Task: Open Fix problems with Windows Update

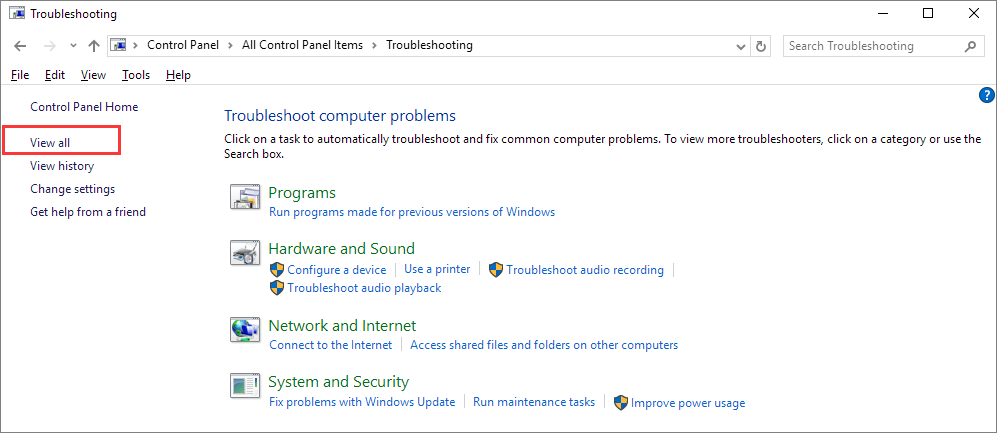Action: 362,402
